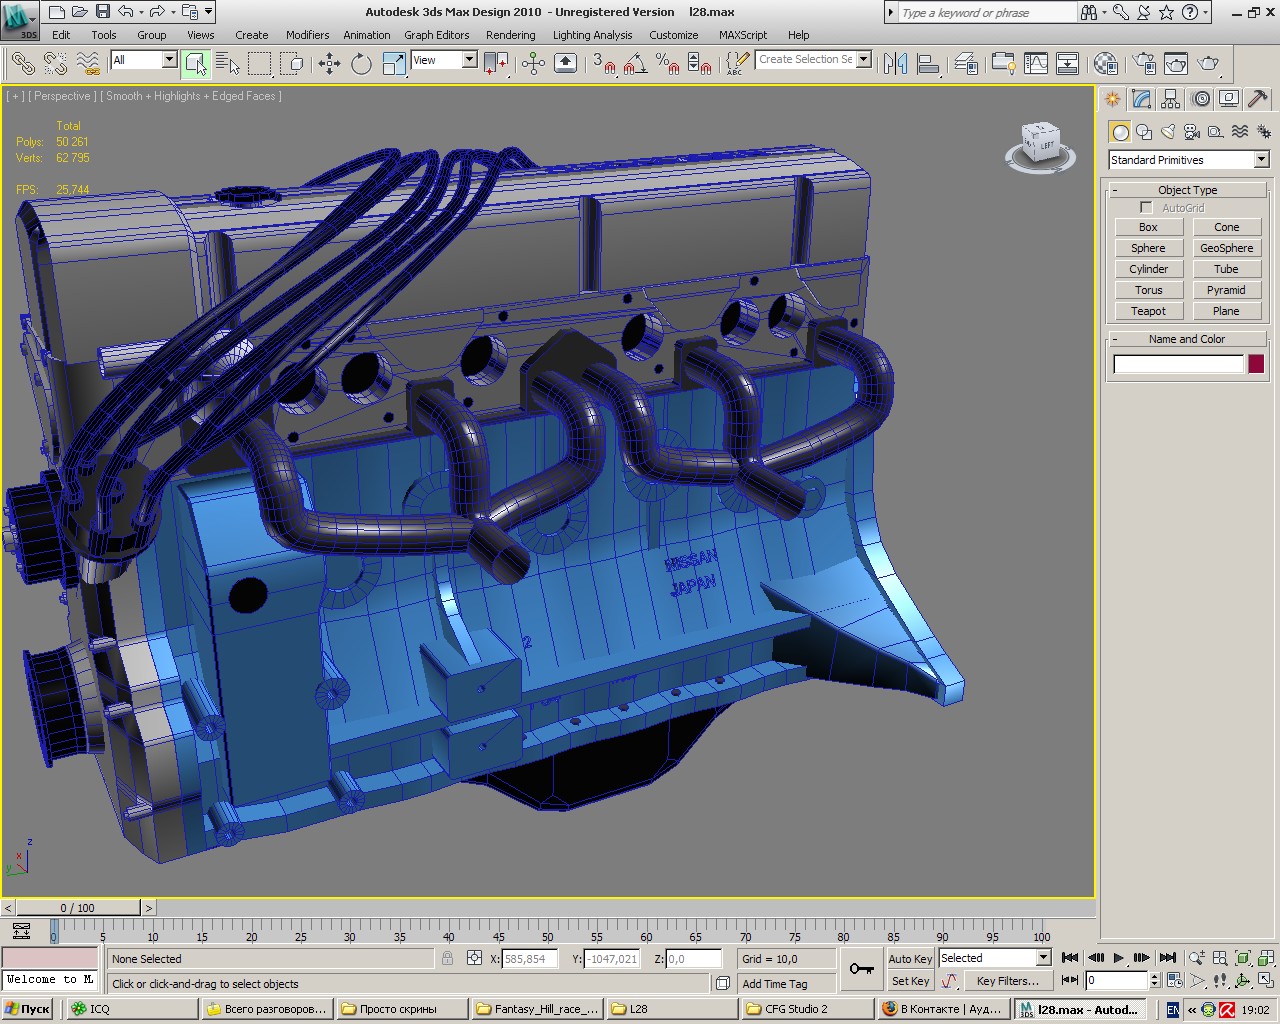Screen dimensions: 1280x1024
Task: Open Edit Named Selection Sets
Action: pyautogui.click(x=736, y=63)
